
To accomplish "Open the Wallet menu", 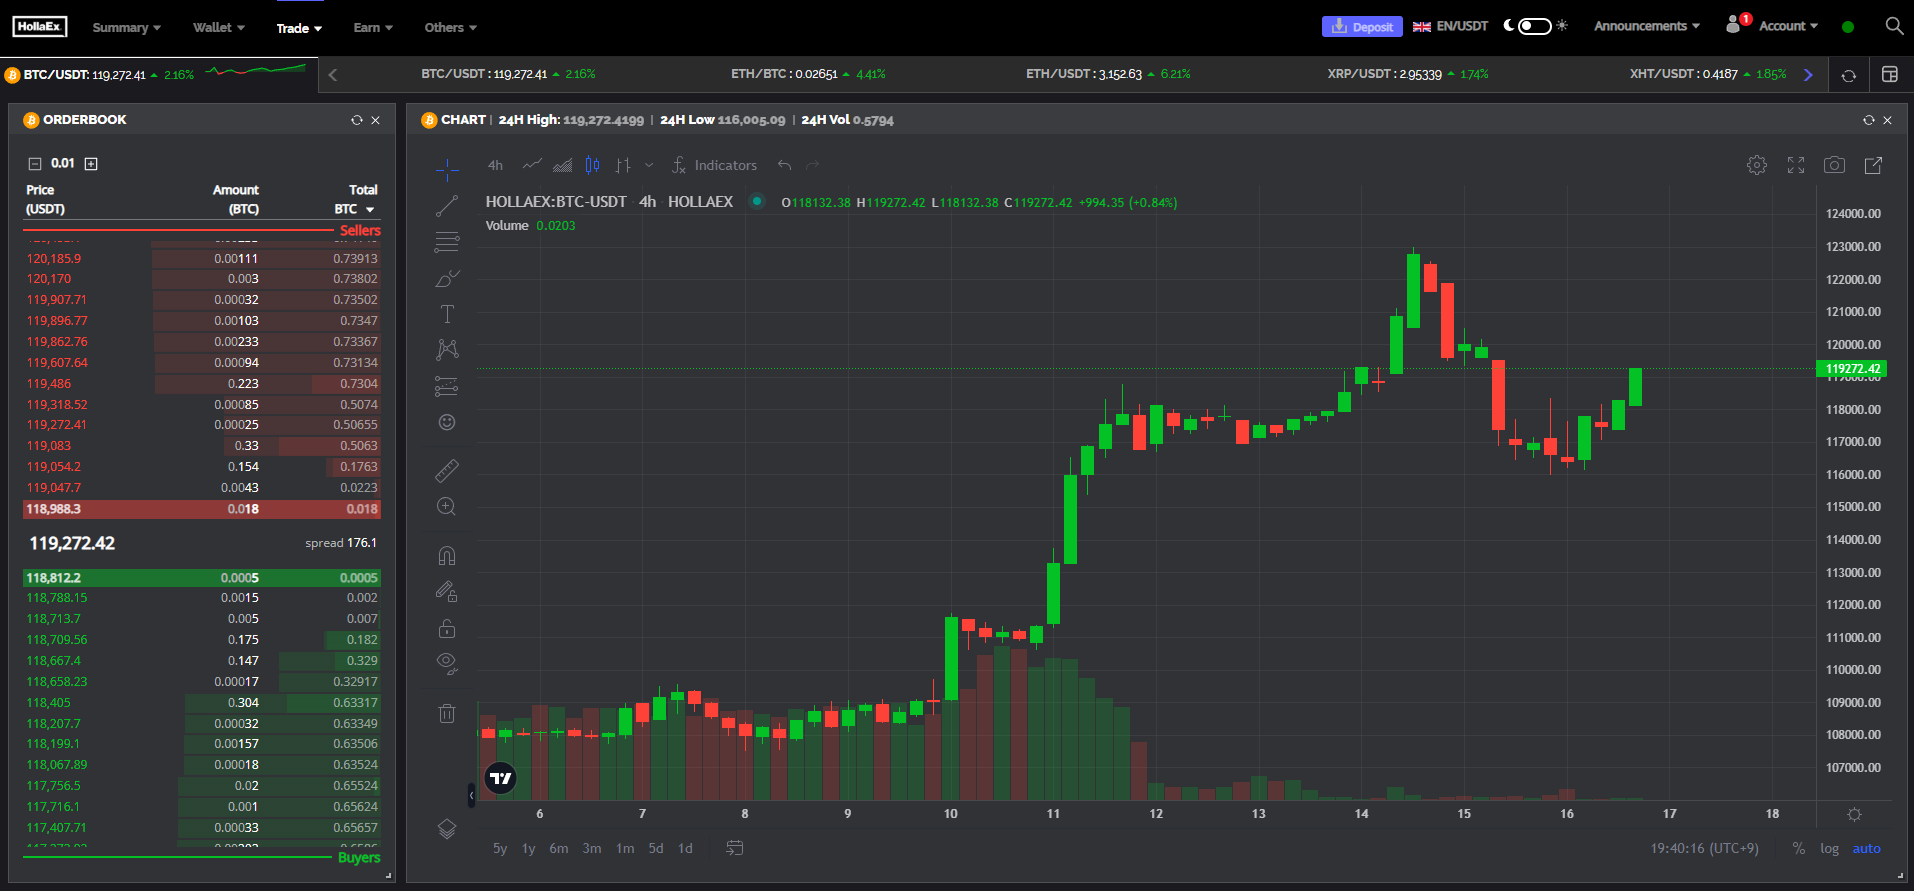I will 218,28.
